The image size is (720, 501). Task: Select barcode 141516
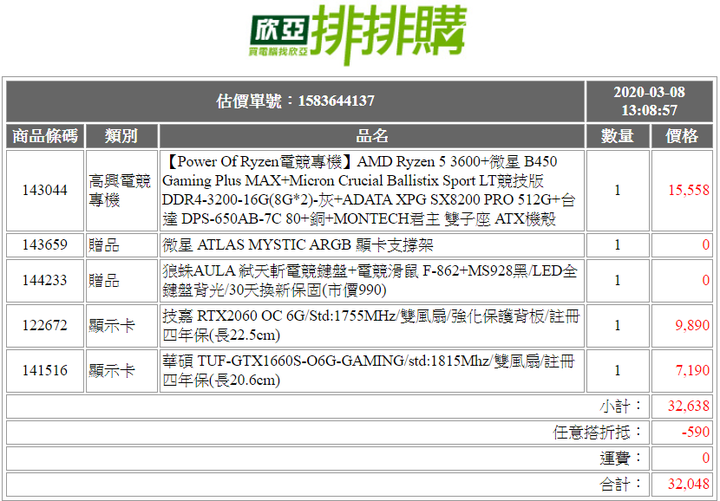(45, 370)
